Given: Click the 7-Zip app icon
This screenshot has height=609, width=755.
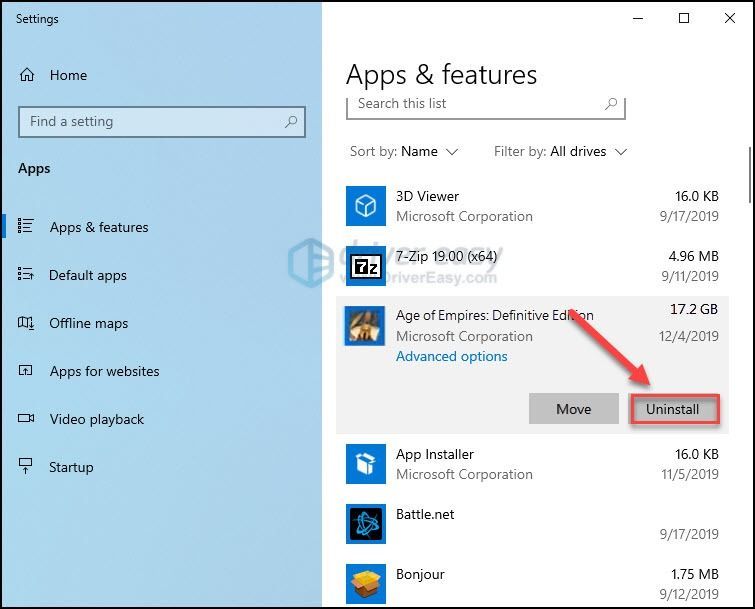Looking at the screenshot, I should pos(366,266).
